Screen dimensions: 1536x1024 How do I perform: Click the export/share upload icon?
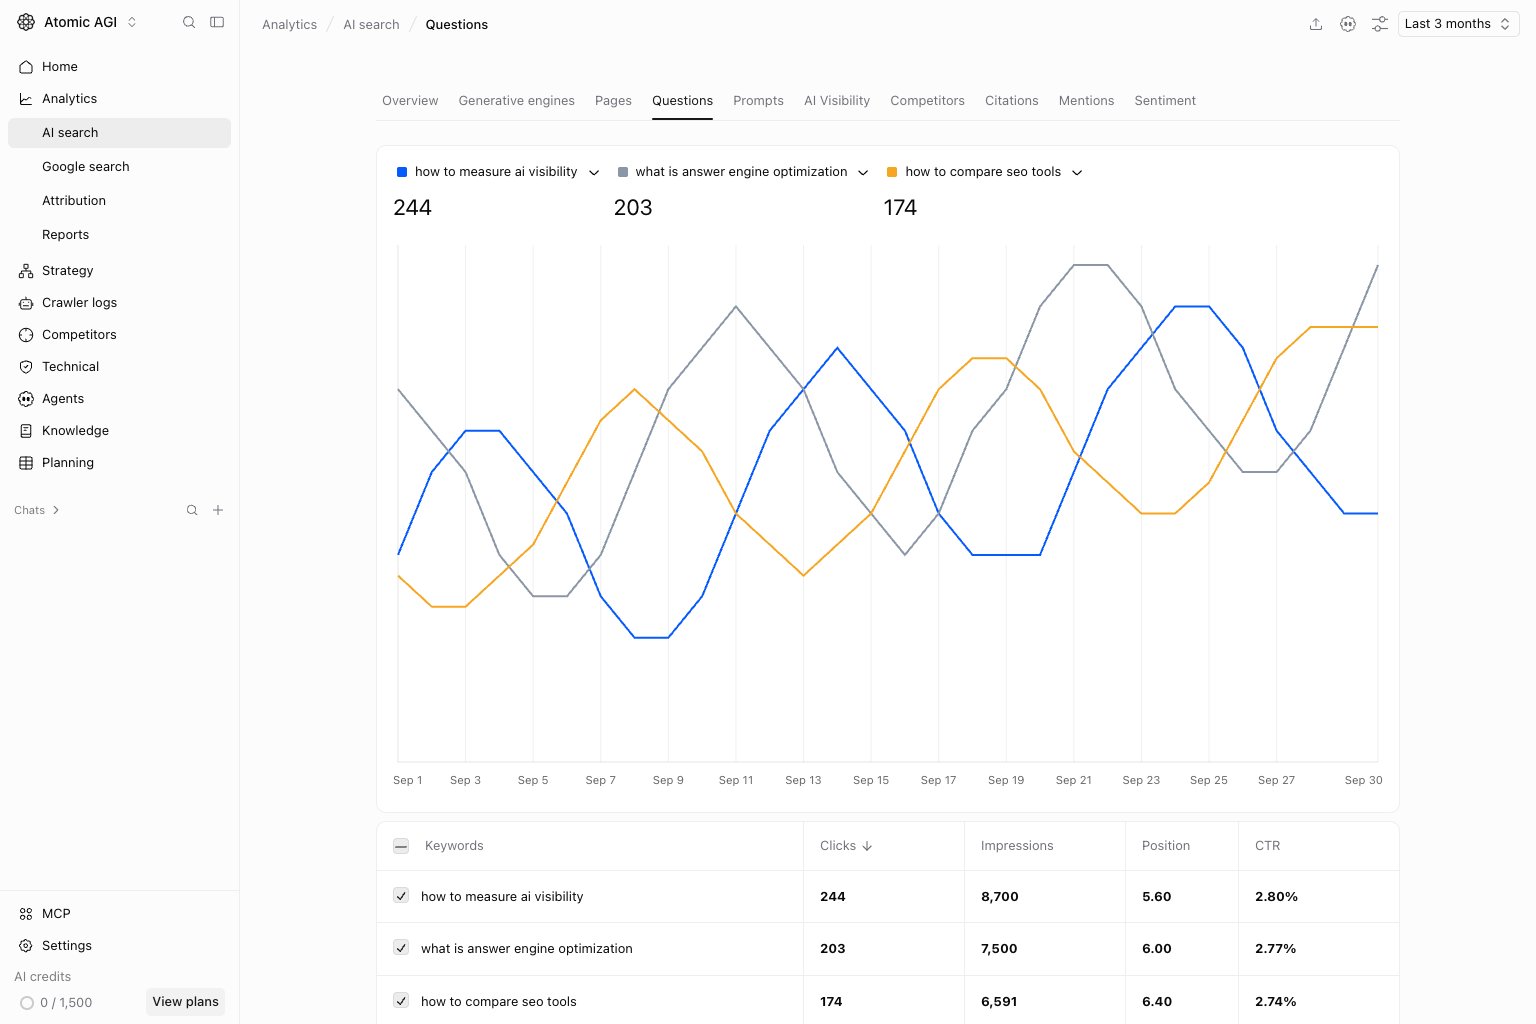(1316, 24)
